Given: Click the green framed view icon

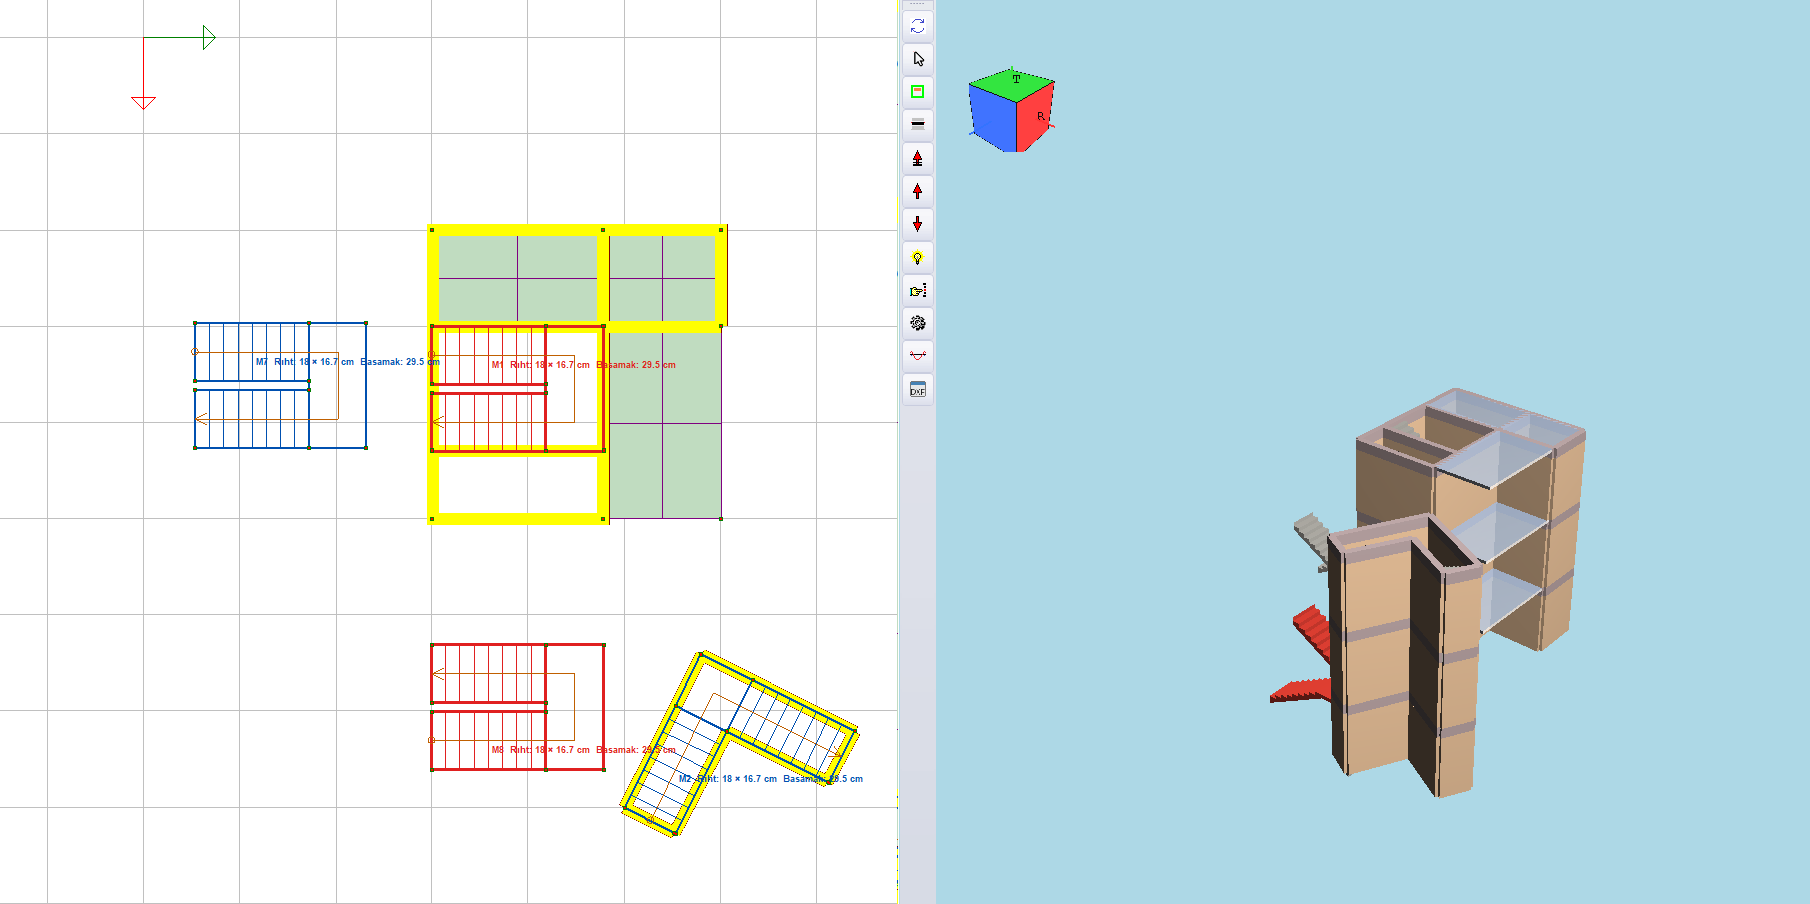Looking at the screenshot, I should tap(917, 92).
